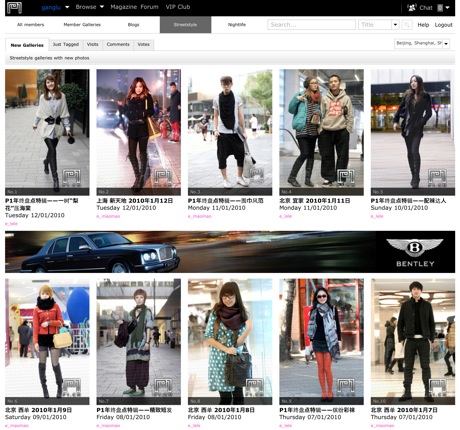
Task: Click into the Search input field
Action: point(311,25)
